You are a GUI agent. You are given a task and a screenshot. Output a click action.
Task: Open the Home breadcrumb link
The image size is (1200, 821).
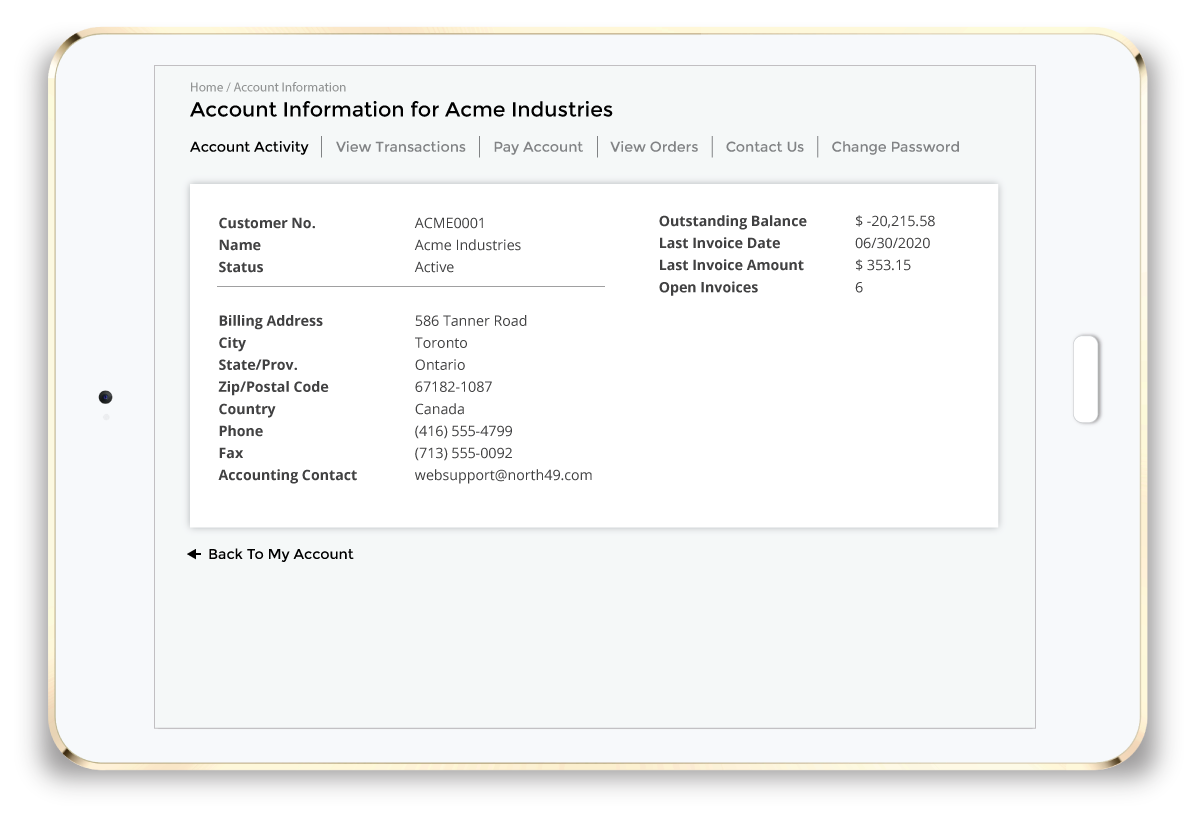206,87
